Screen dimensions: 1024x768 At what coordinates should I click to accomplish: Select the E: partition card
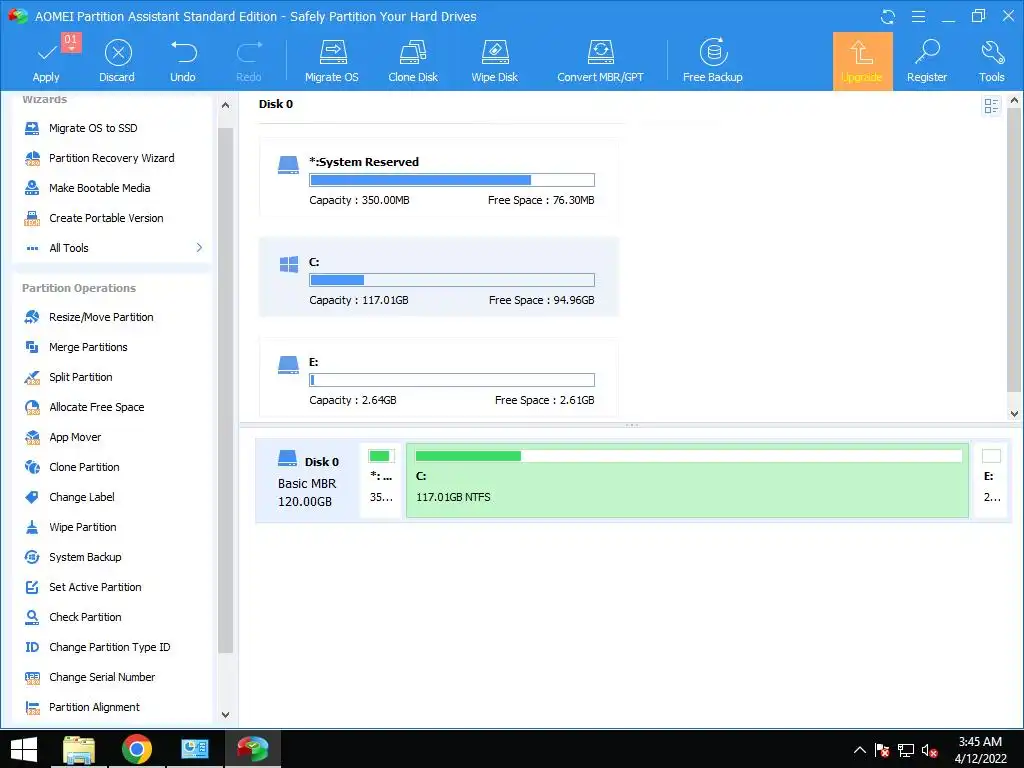click(439, 377)
